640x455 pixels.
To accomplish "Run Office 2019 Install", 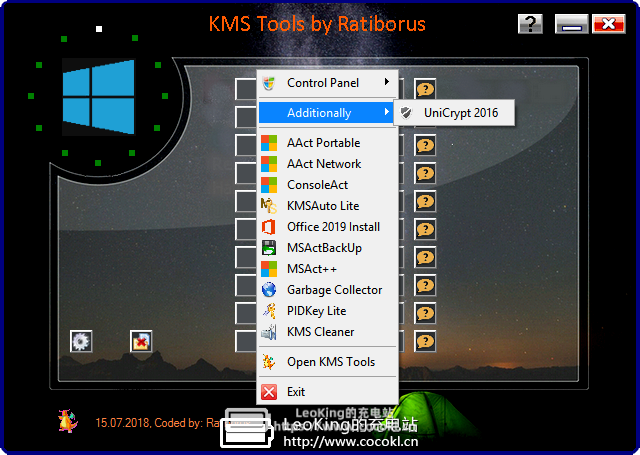I will click(x=328, y=227).
